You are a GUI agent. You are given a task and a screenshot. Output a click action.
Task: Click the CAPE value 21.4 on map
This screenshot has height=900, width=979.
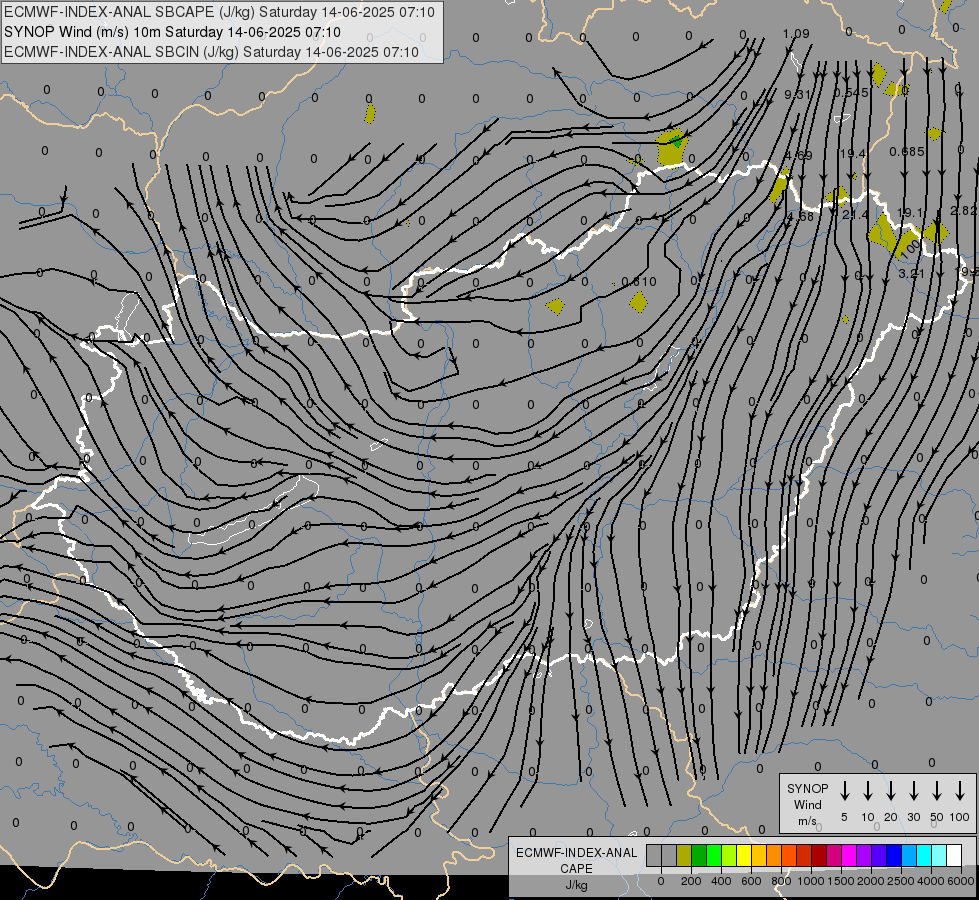[x=855, y=215]
